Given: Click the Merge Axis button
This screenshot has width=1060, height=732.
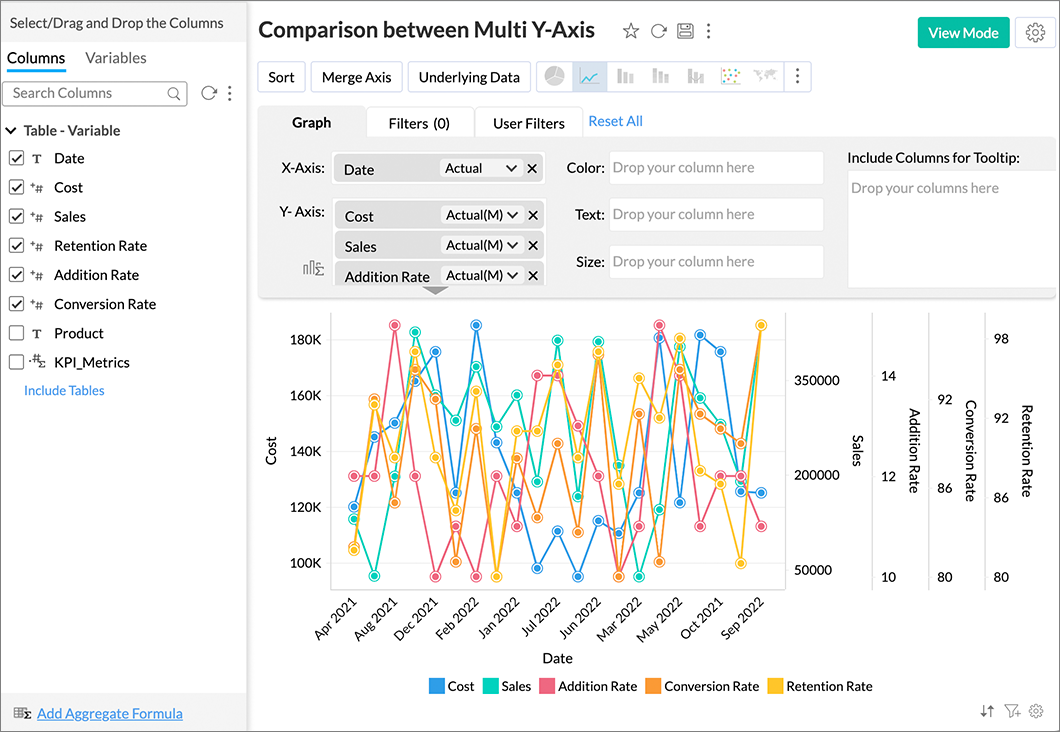Looking at the screenshot, I should tap(356, 77).
